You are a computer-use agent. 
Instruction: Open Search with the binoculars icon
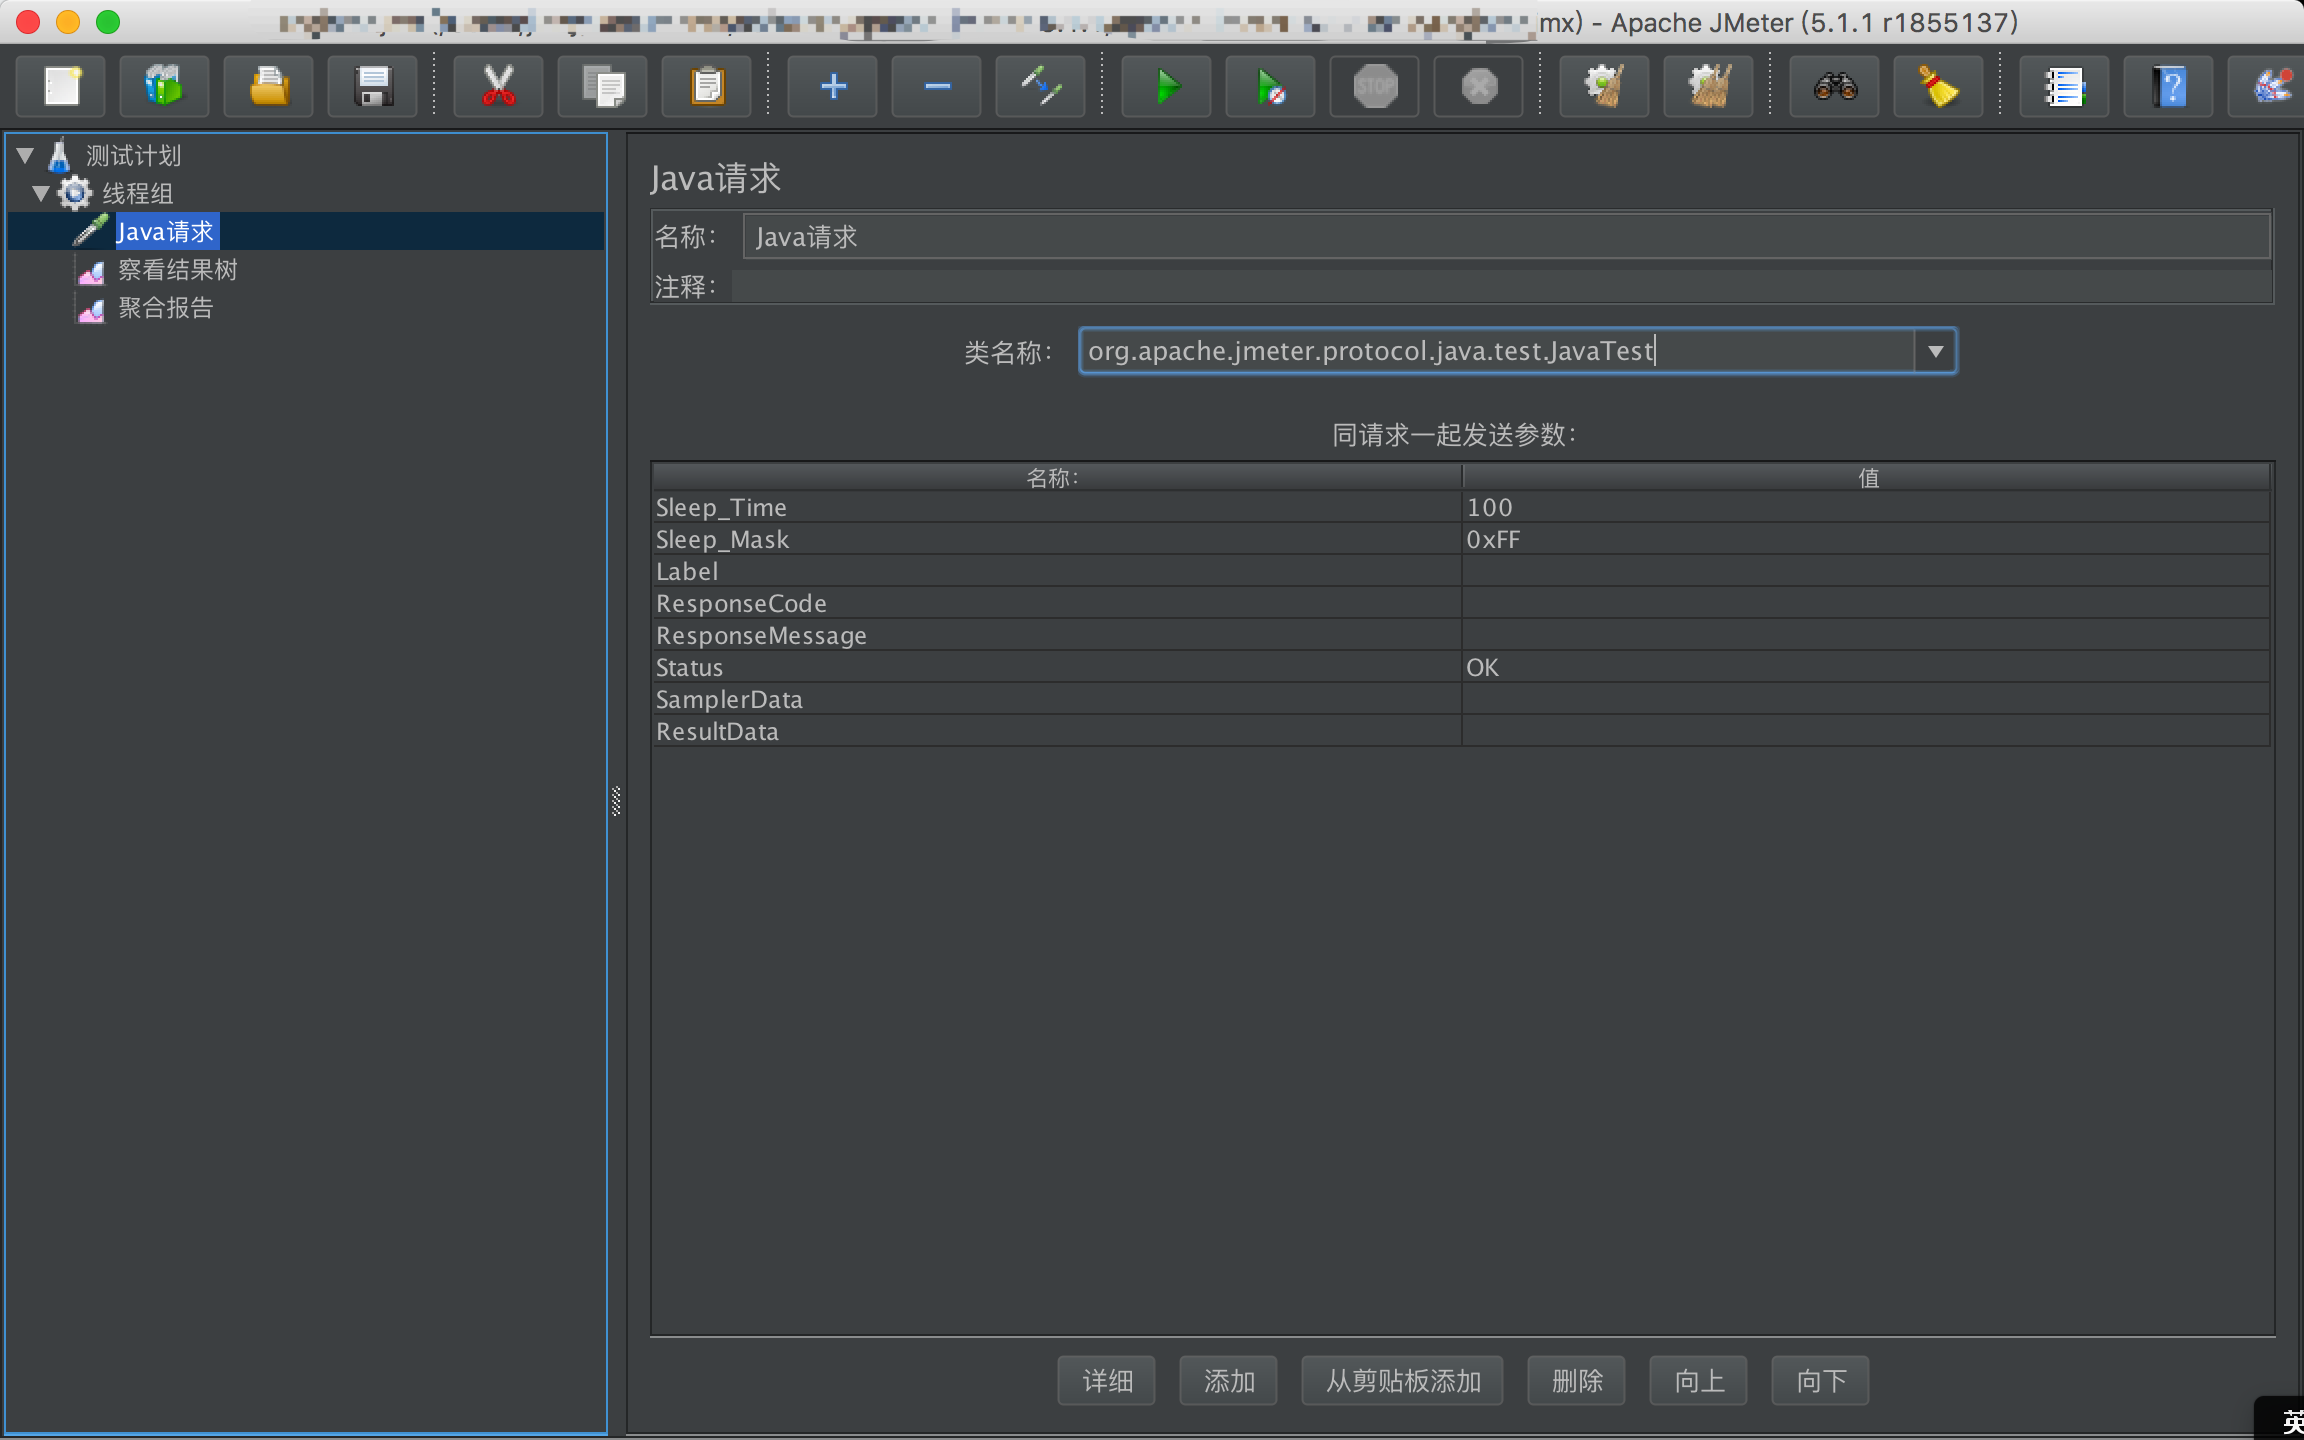(x=1835, y=87)
